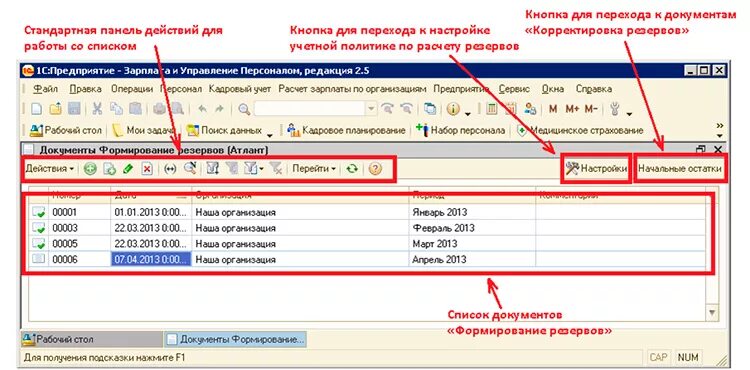Click the posted document icon in row 00003
Viewport: 750px width, 370px height.
[38, 228]
